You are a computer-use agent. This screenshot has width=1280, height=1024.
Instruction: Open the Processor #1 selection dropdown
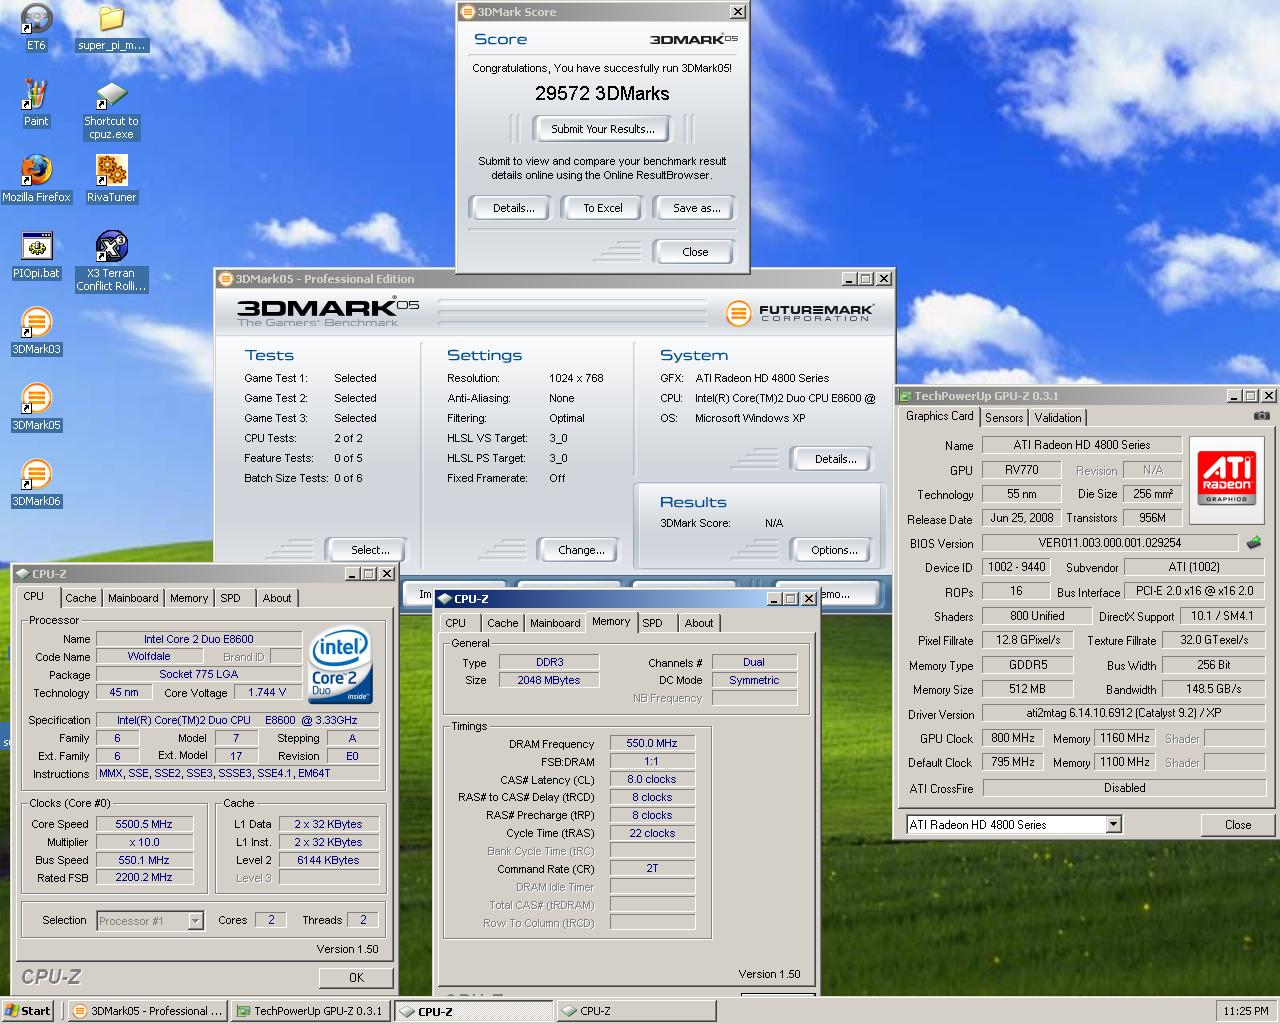pyautogui.click(x=195, y=921)
